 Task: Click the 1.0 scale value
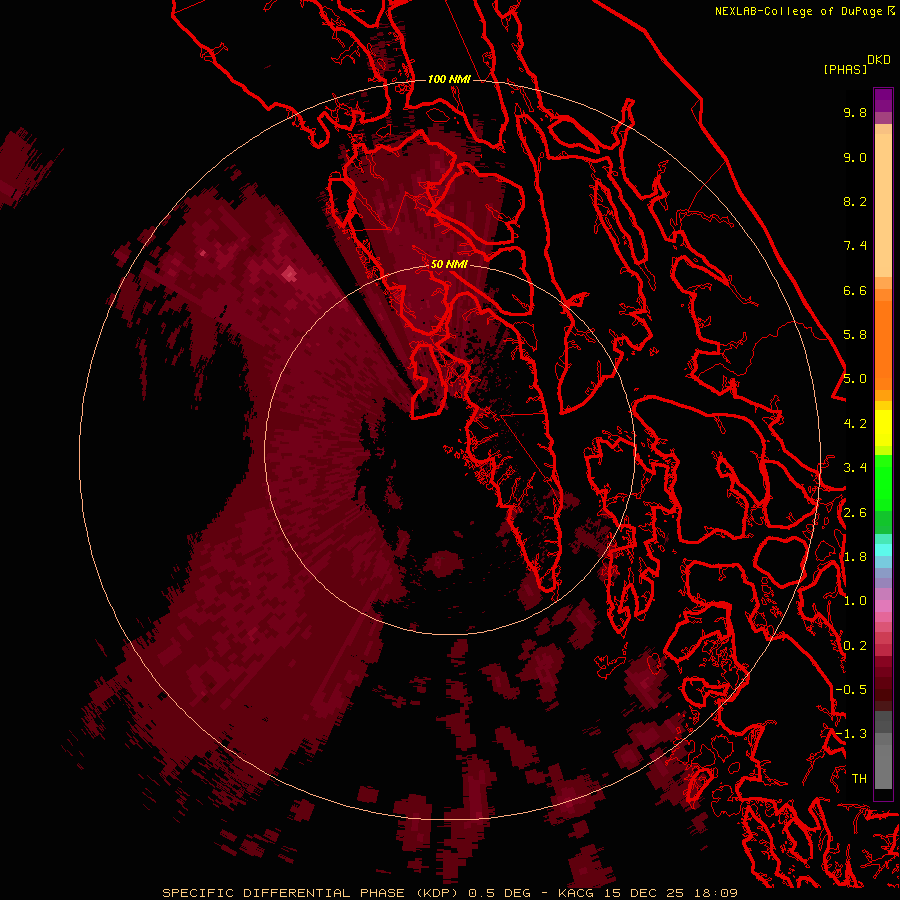pyautogui.click(x=855, y=601)
